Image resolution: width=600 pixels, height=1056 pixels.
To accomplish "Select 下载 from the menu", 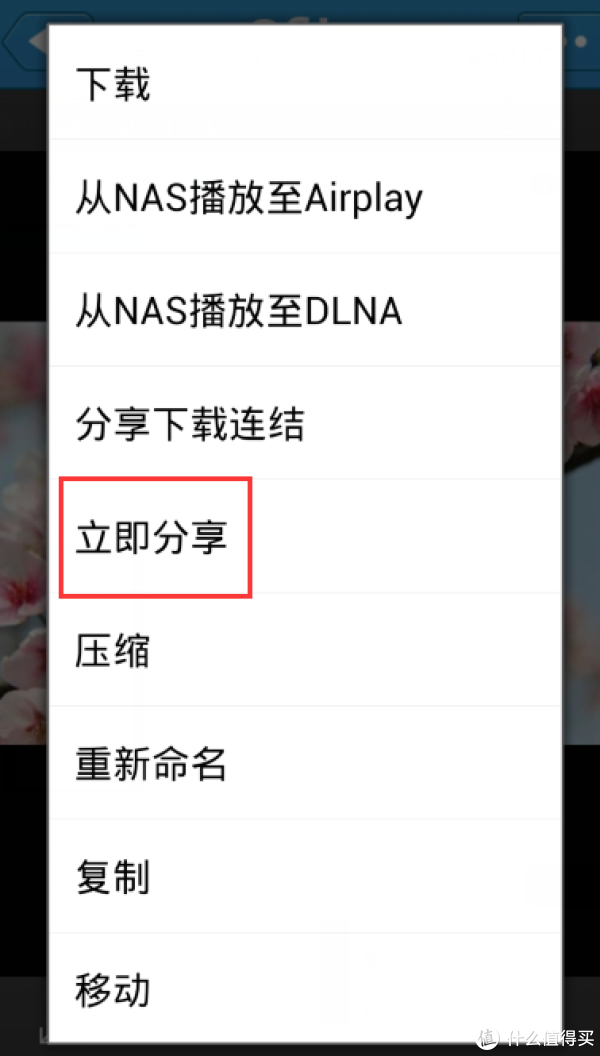I will 304,83.
